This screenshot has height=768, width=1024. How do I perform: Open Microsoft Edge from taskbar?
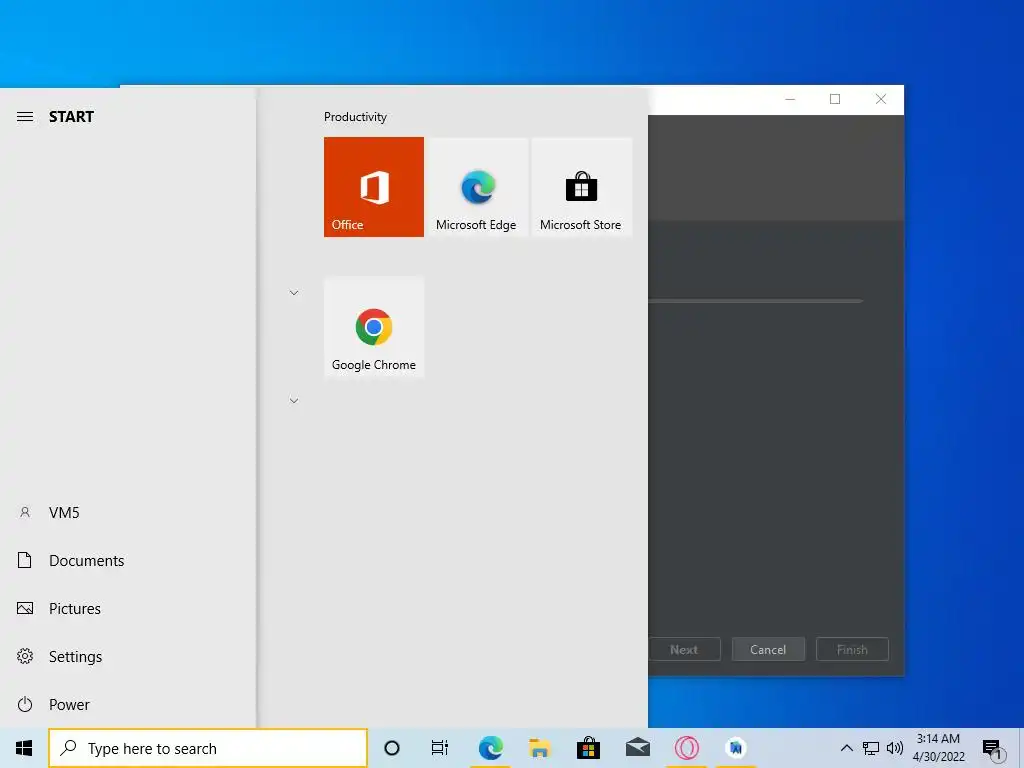(490, 748)
